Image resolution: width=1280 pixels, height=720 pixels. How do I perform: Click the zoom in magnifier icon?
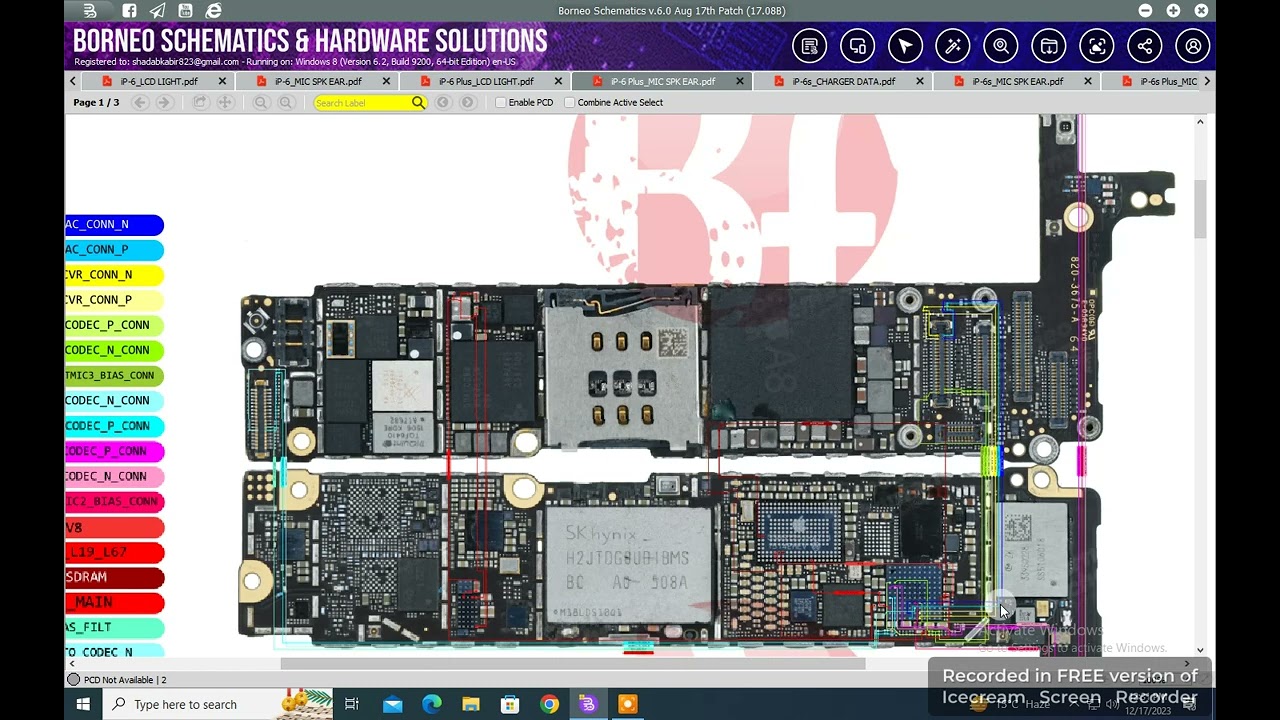point(285,102)
